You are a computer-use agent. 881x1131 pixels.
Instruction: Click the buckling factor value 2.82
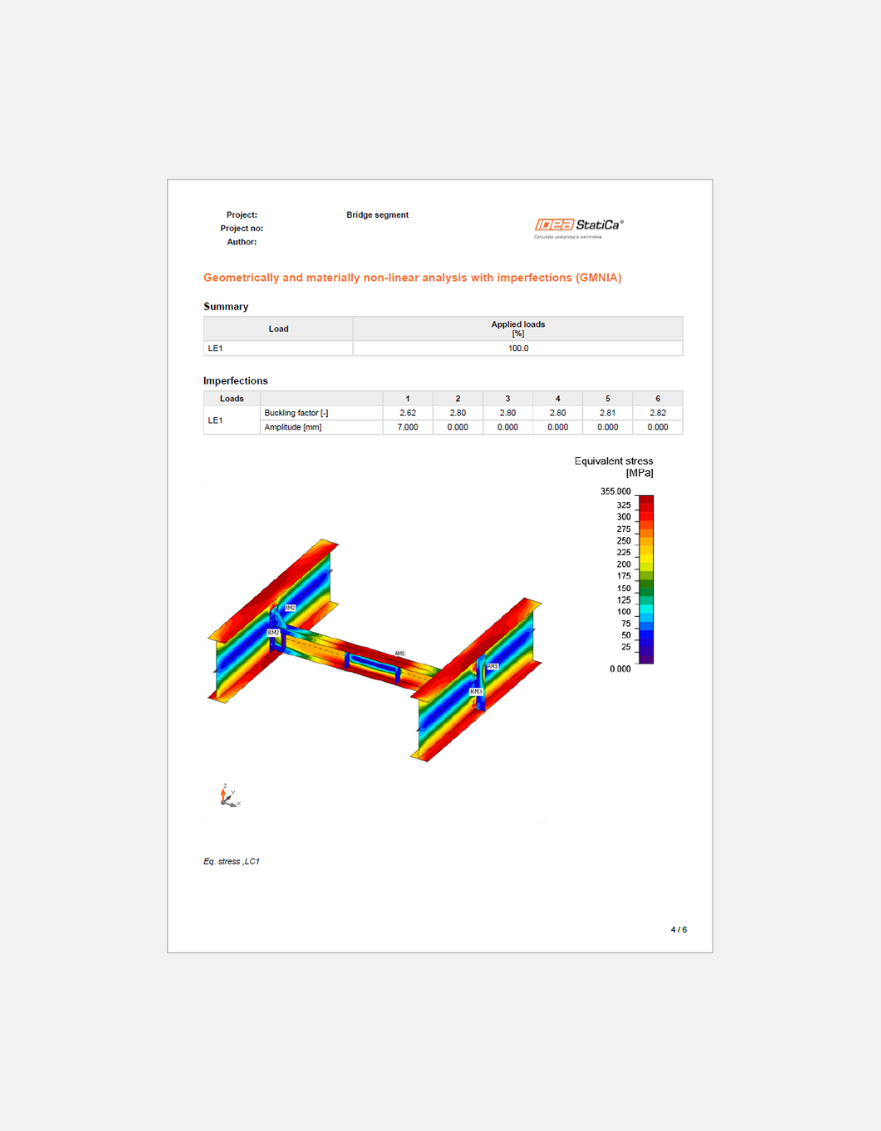click(x=658, y=413)
